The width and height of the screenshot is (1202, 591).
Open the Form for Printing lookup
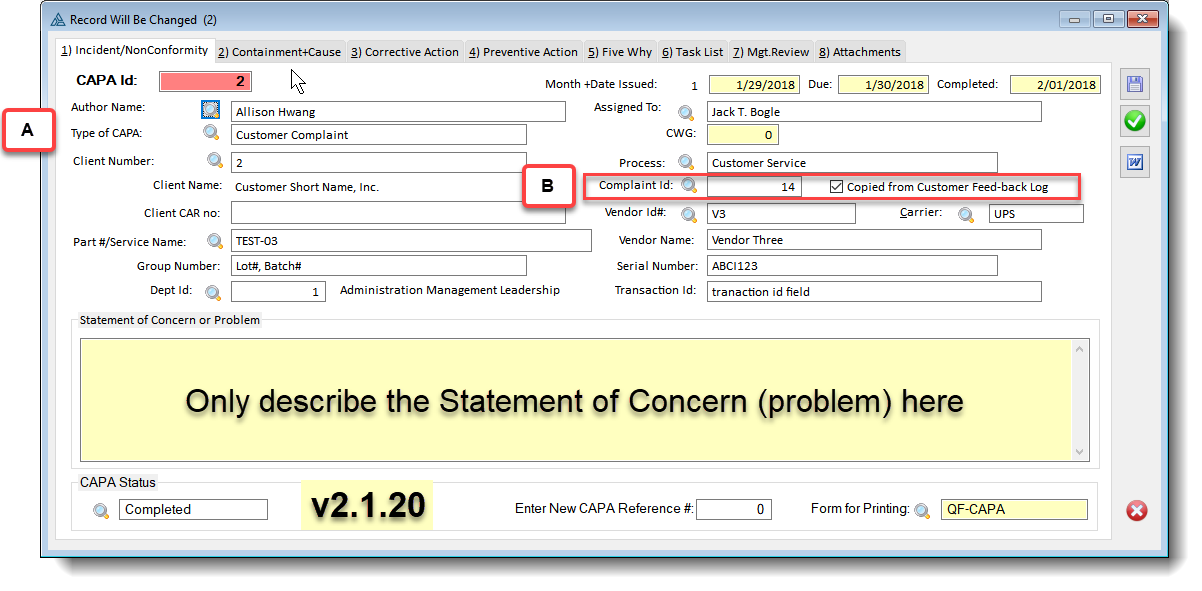point(921,510)
